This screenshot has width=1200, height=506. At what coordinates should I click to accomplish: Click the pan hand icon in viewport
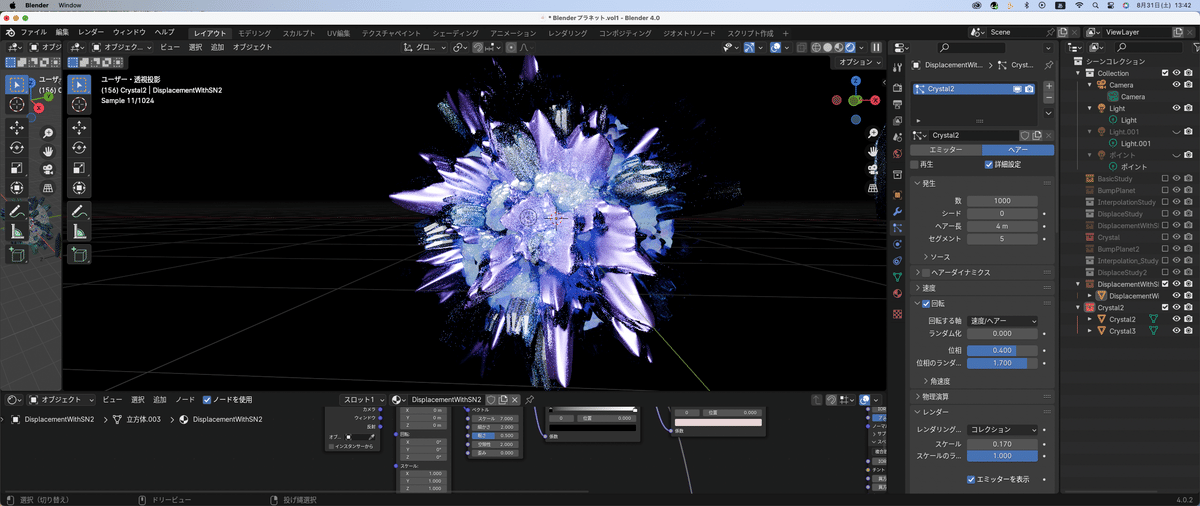point(873,151)
